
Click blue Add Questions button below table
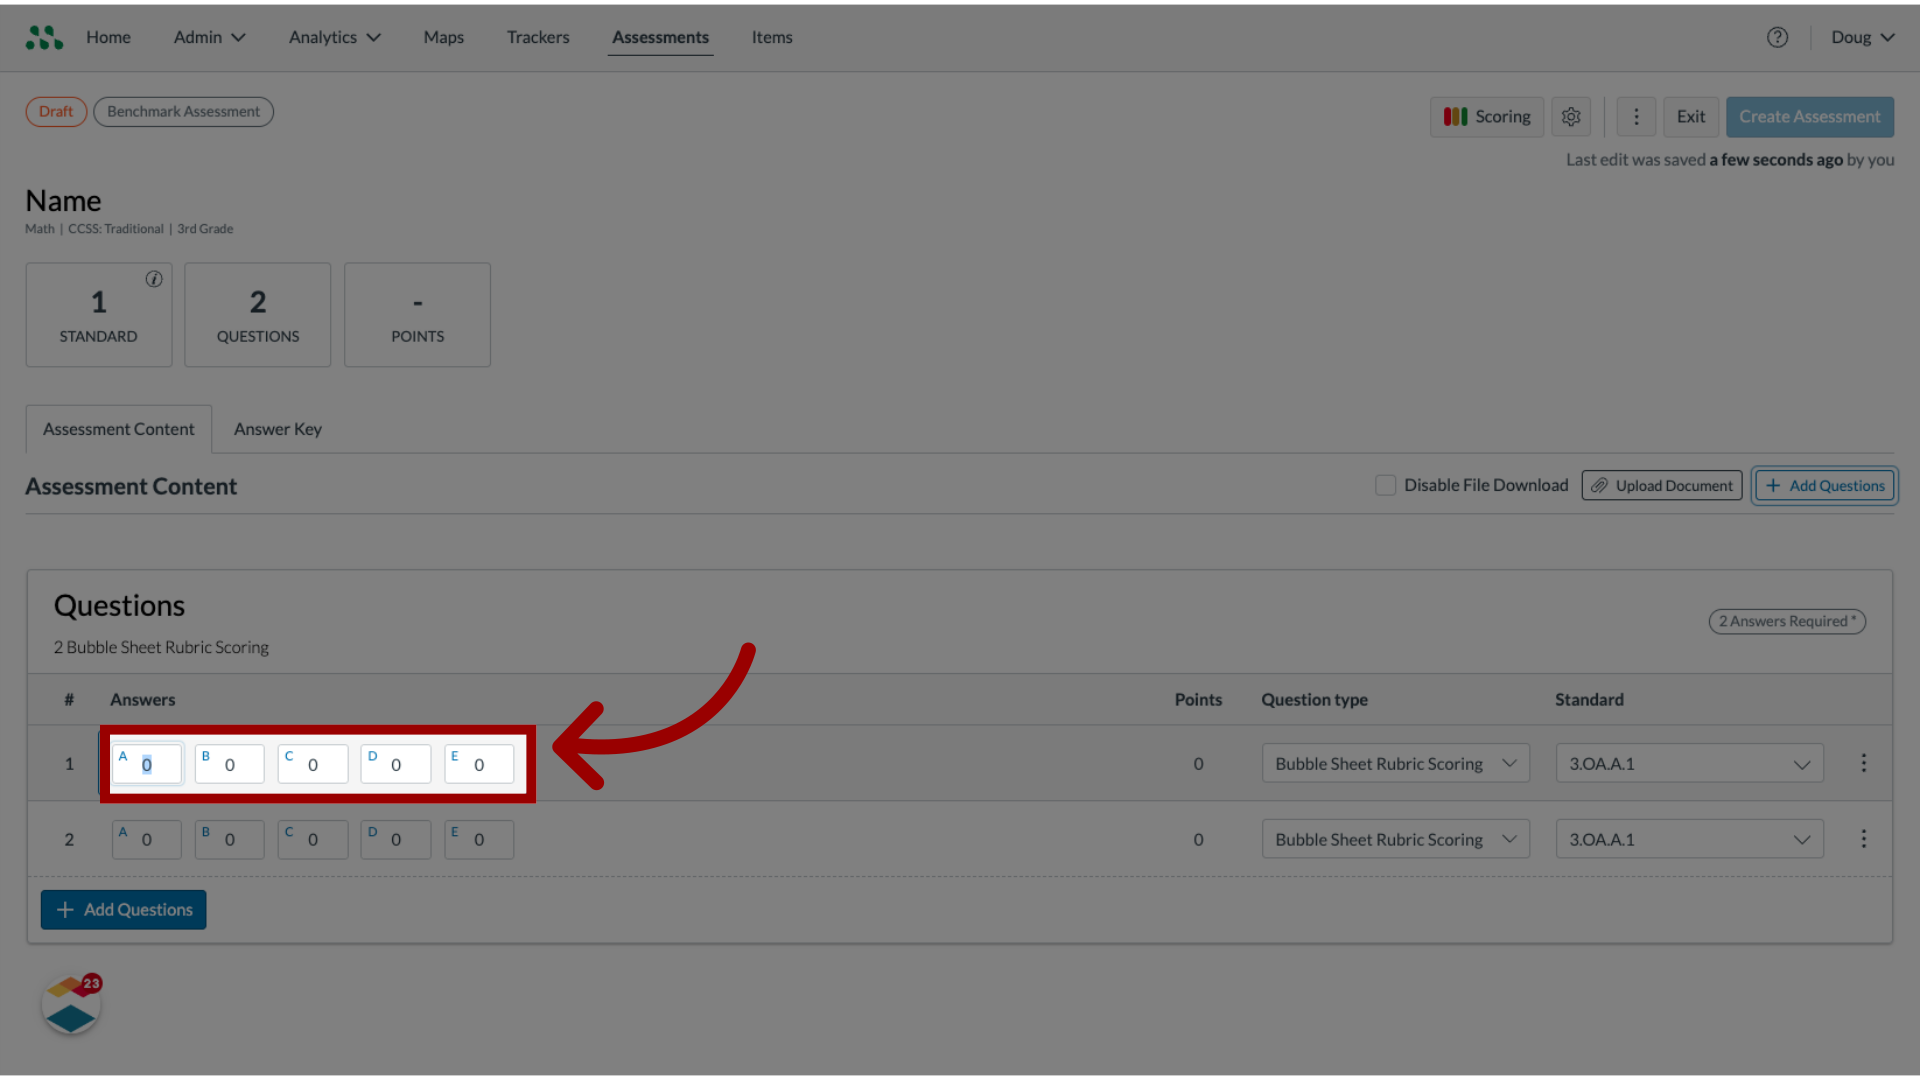pos(124,909)
